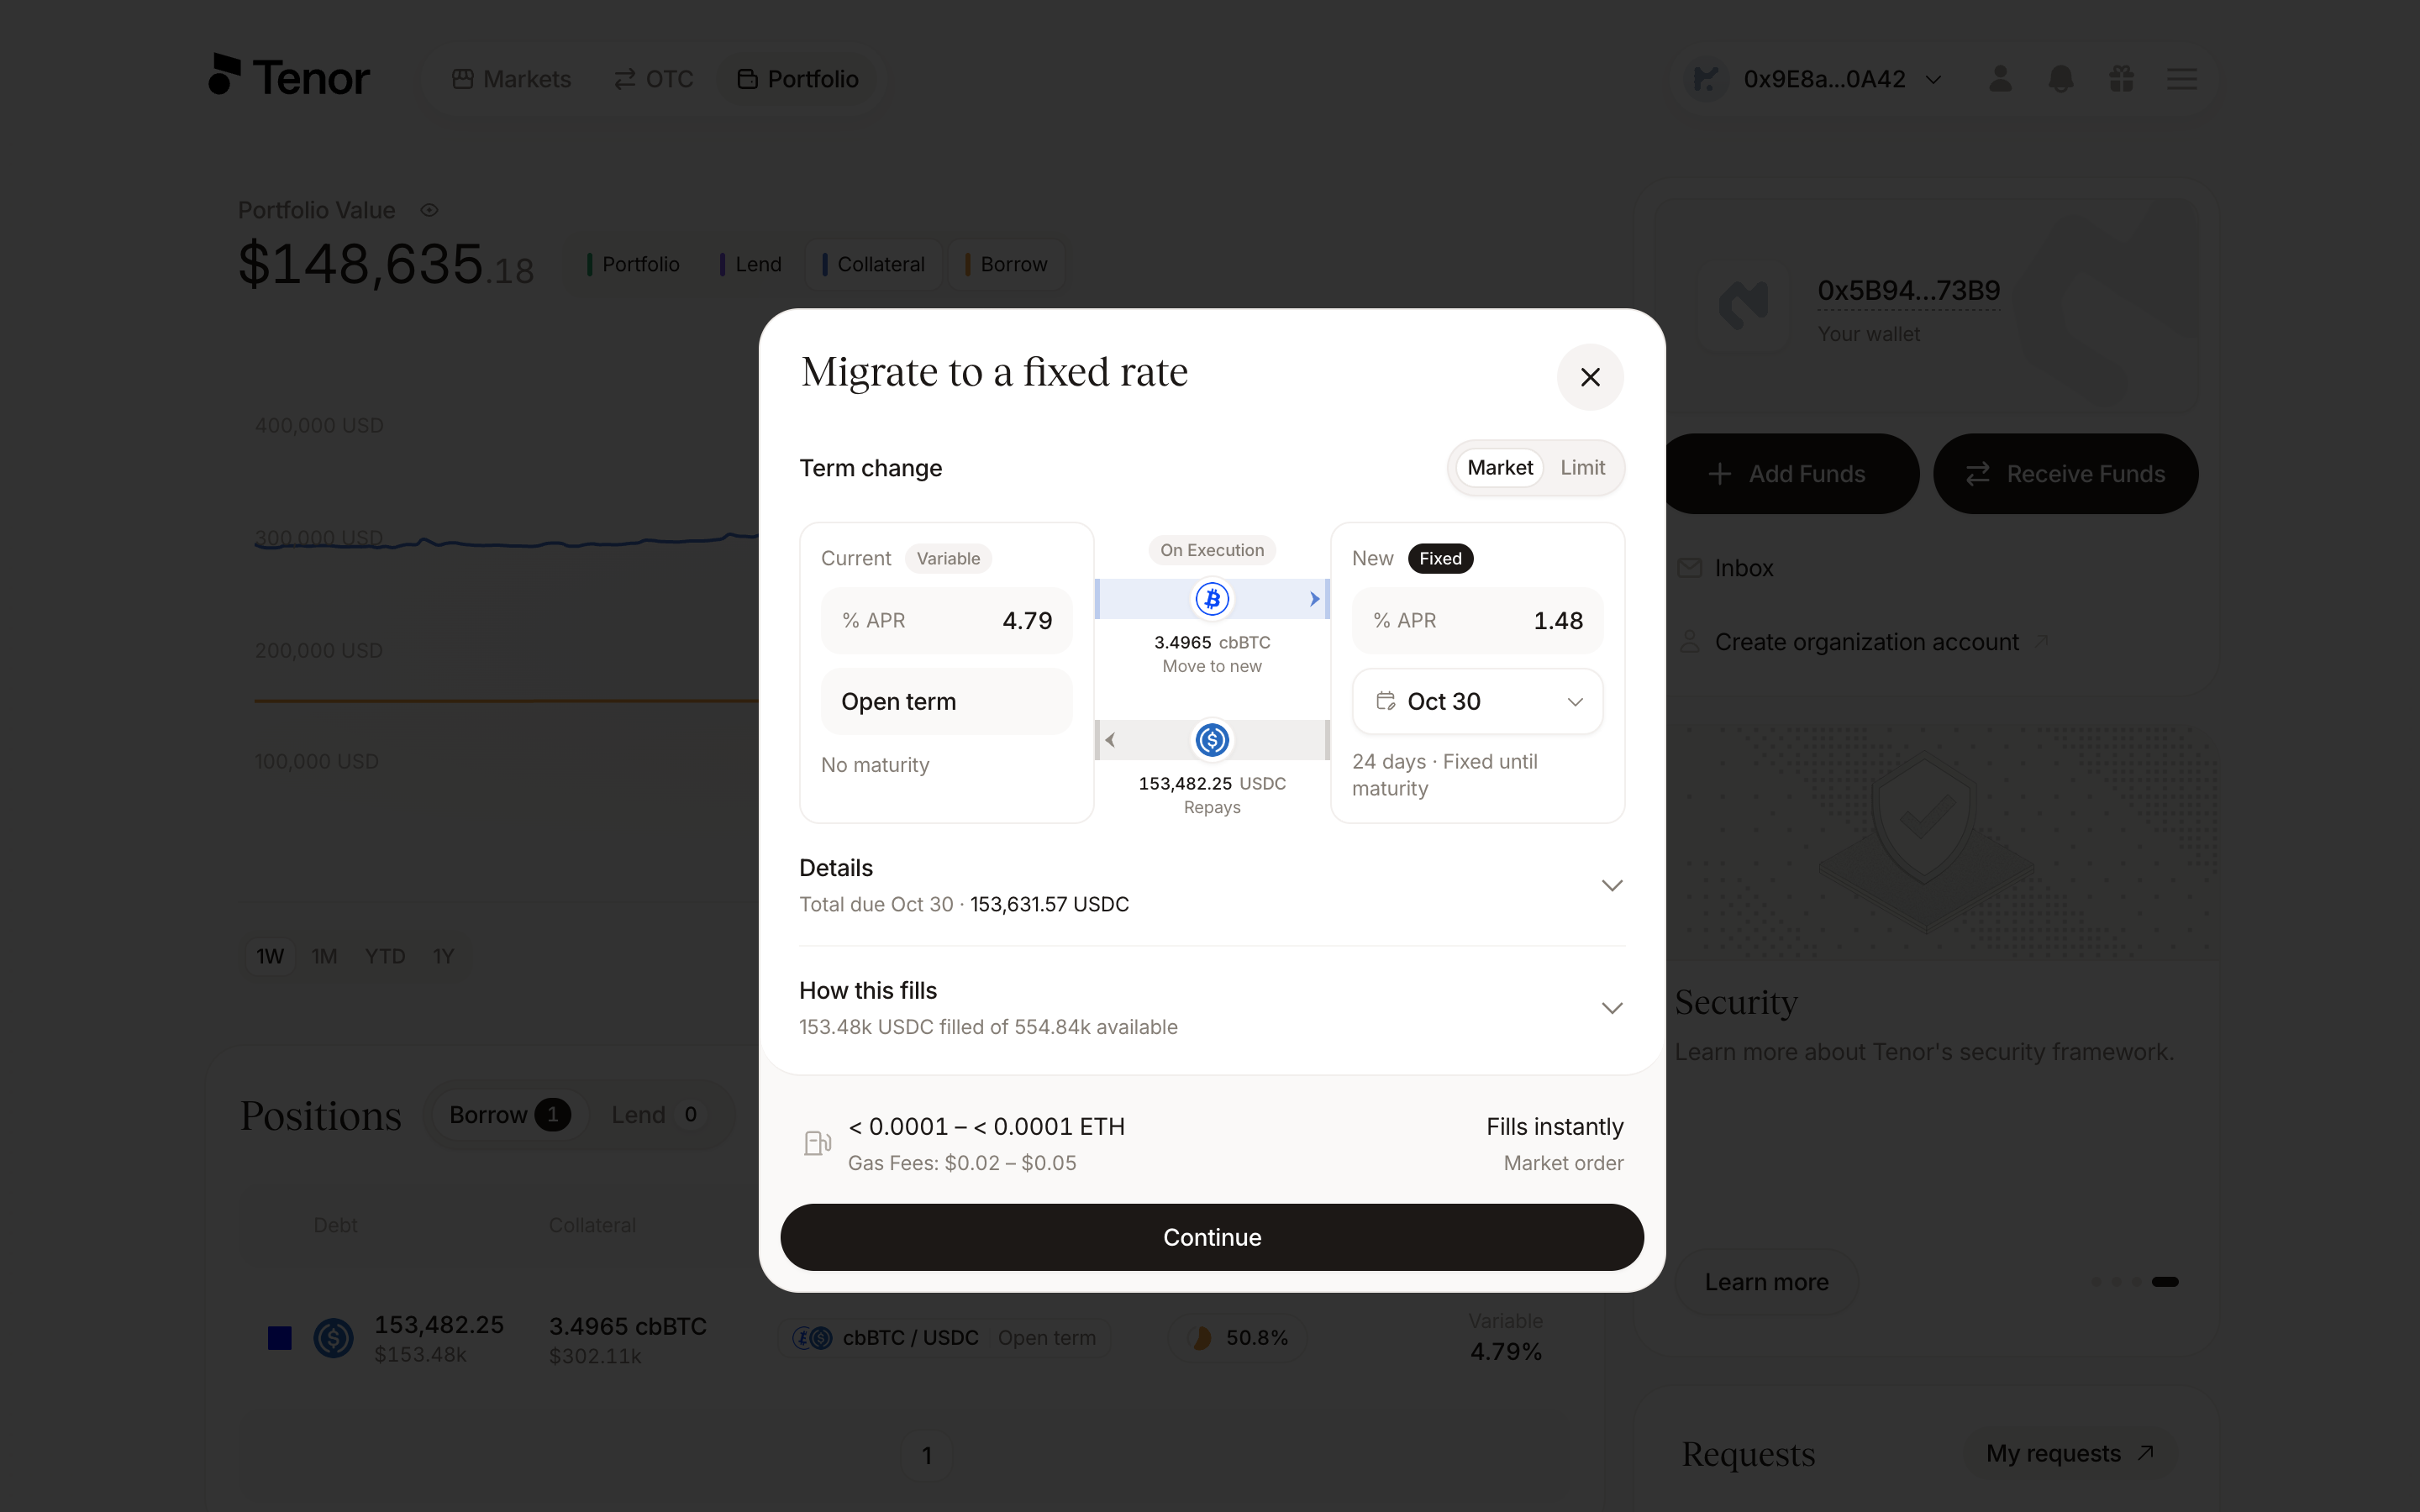Screen dimensions: 2420x1512
Task: Open My requests link
Action: (x=2069, y=1454)
